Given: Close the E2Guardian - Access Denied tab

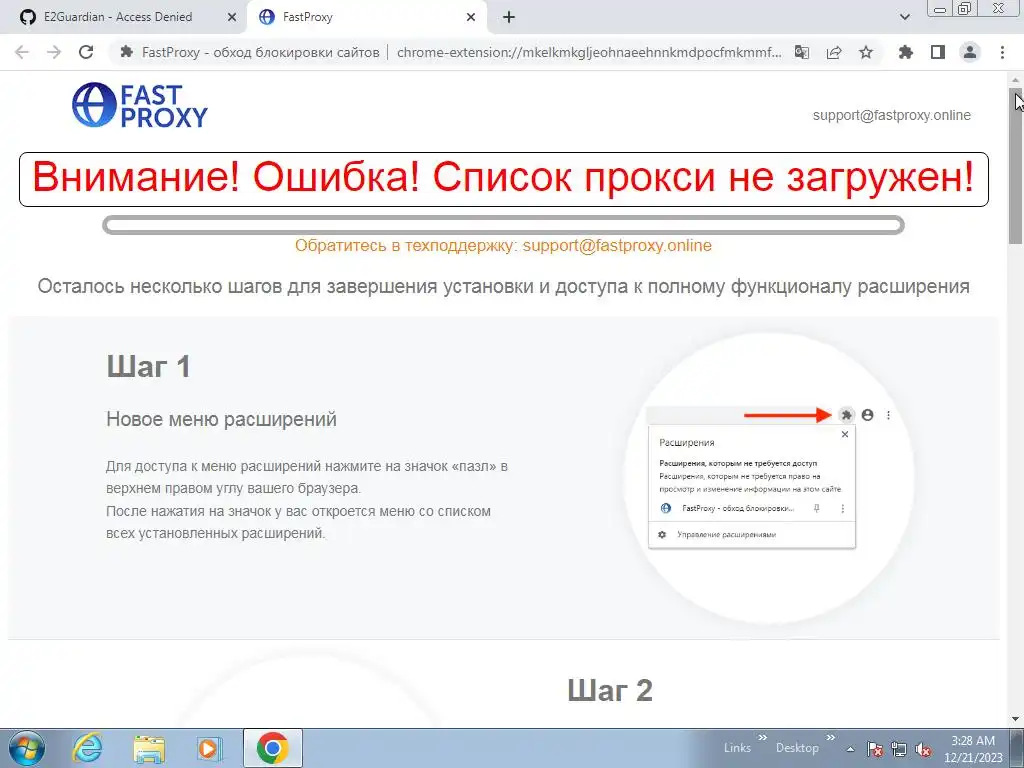Looking at the screenshot, I should (231, 18).
